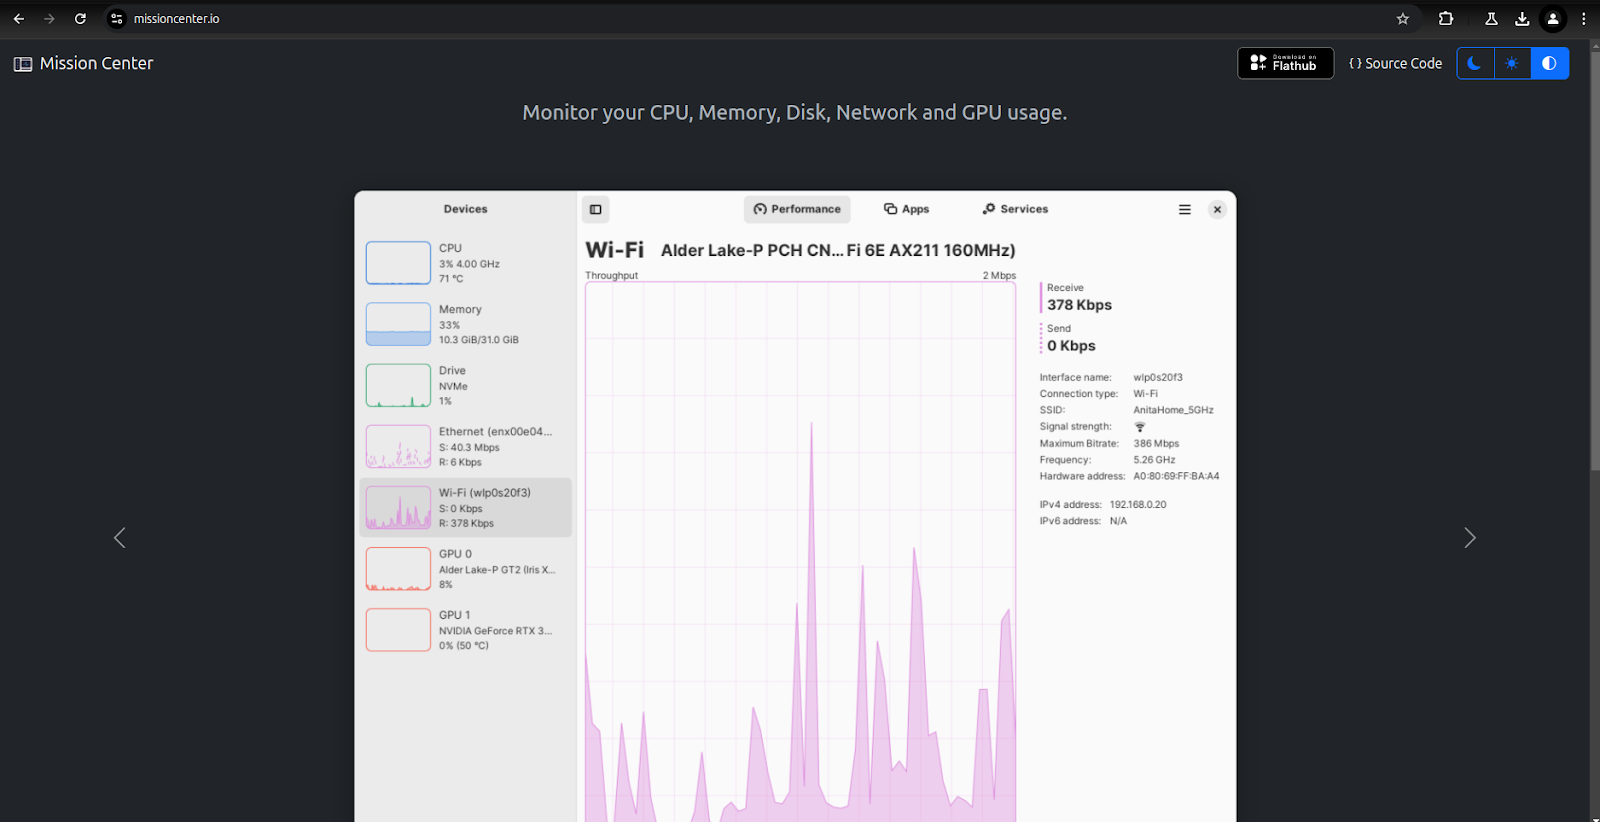Screen dimensions: 1600x822
Task: Go to the previous screenshot arrow
Action: coord(120,538)
